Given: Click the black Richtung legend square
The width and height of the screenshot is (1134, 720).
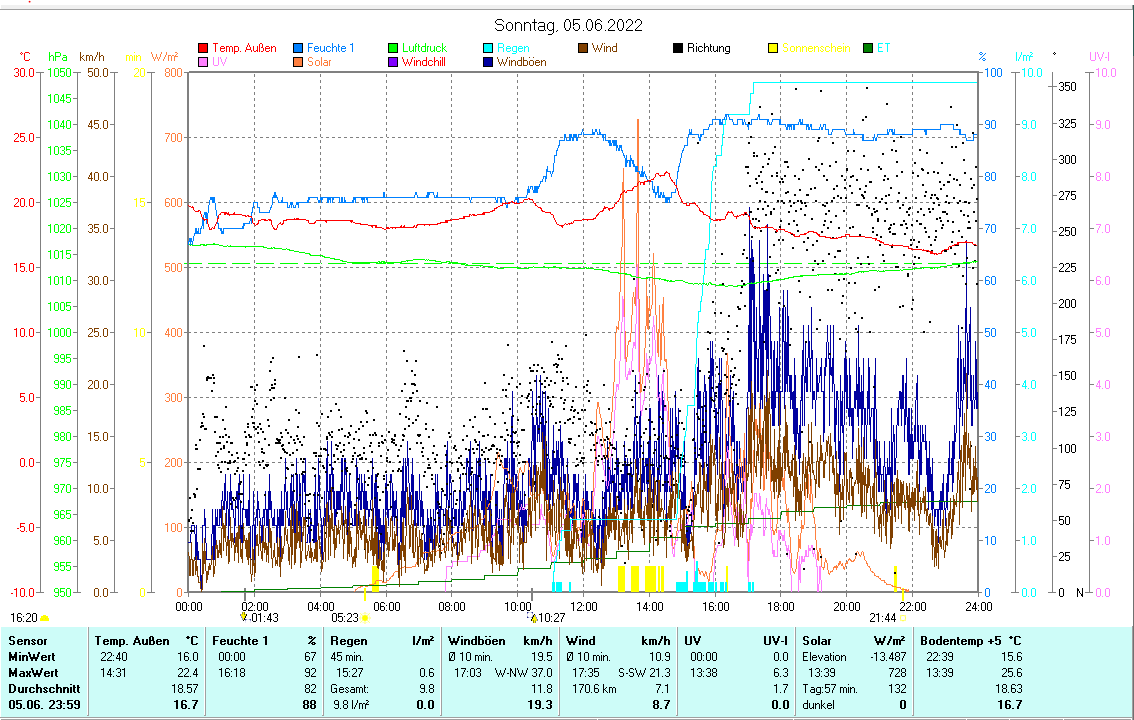Looking at the screenshot, I should 678,48.
